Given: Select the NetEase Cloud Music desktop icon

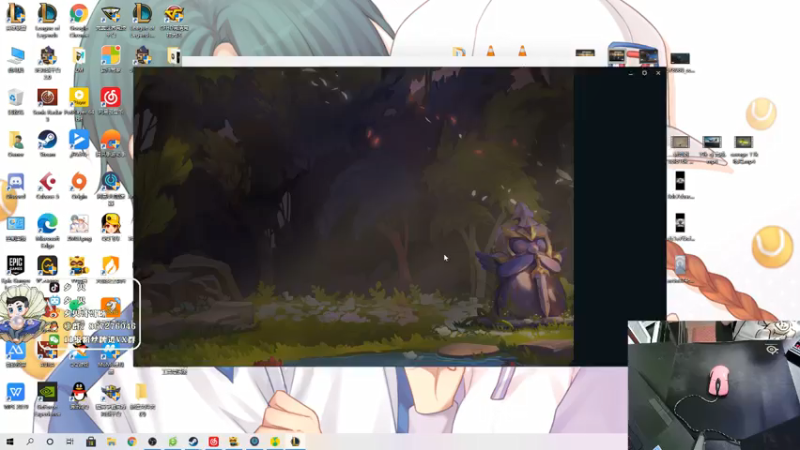Looking at the screenshot, I should (111, 98).
